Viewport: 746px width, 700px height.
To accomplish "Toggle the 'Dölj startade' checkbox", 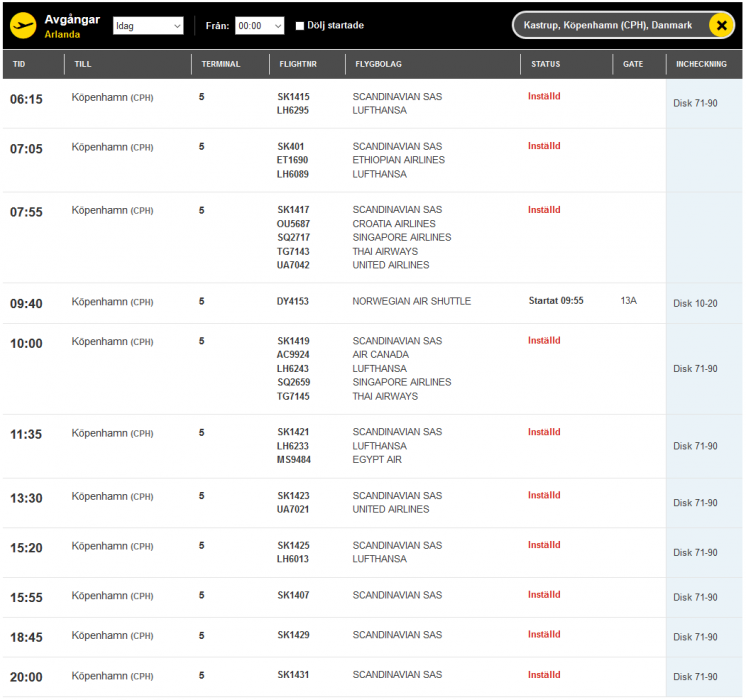I will 300,26.
